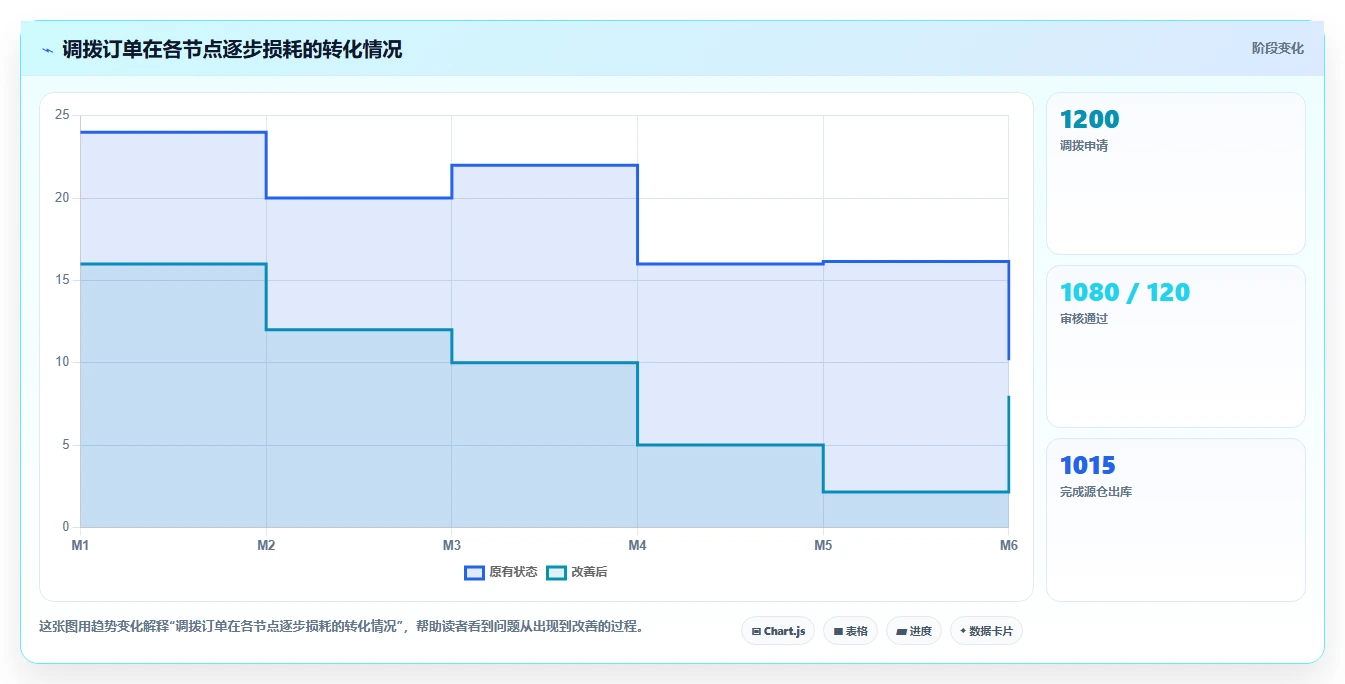Viewport: 1345px width, 684px height.
Task: Click the M6 x-axis label
Action: [1008, 545]
